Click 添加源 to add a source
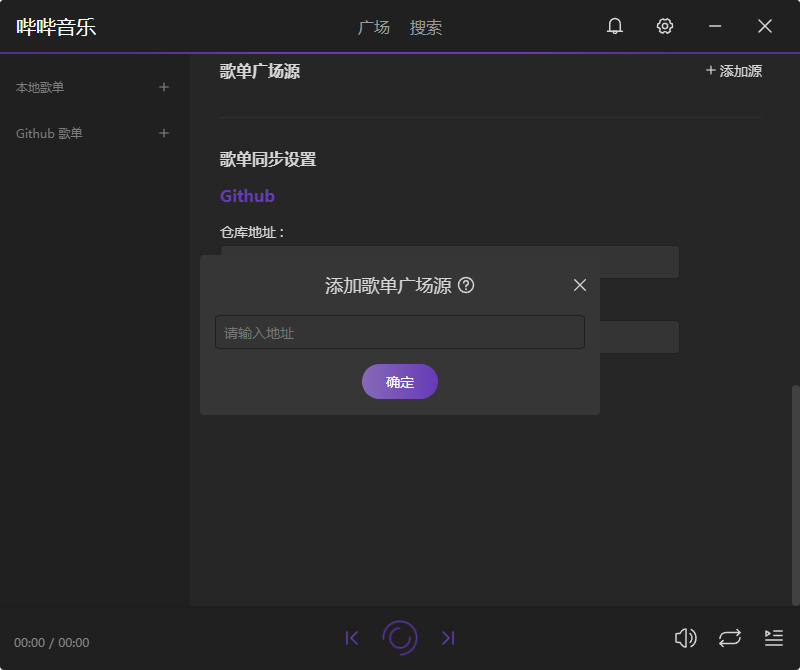800x670 pixels. tap(735, 70)
